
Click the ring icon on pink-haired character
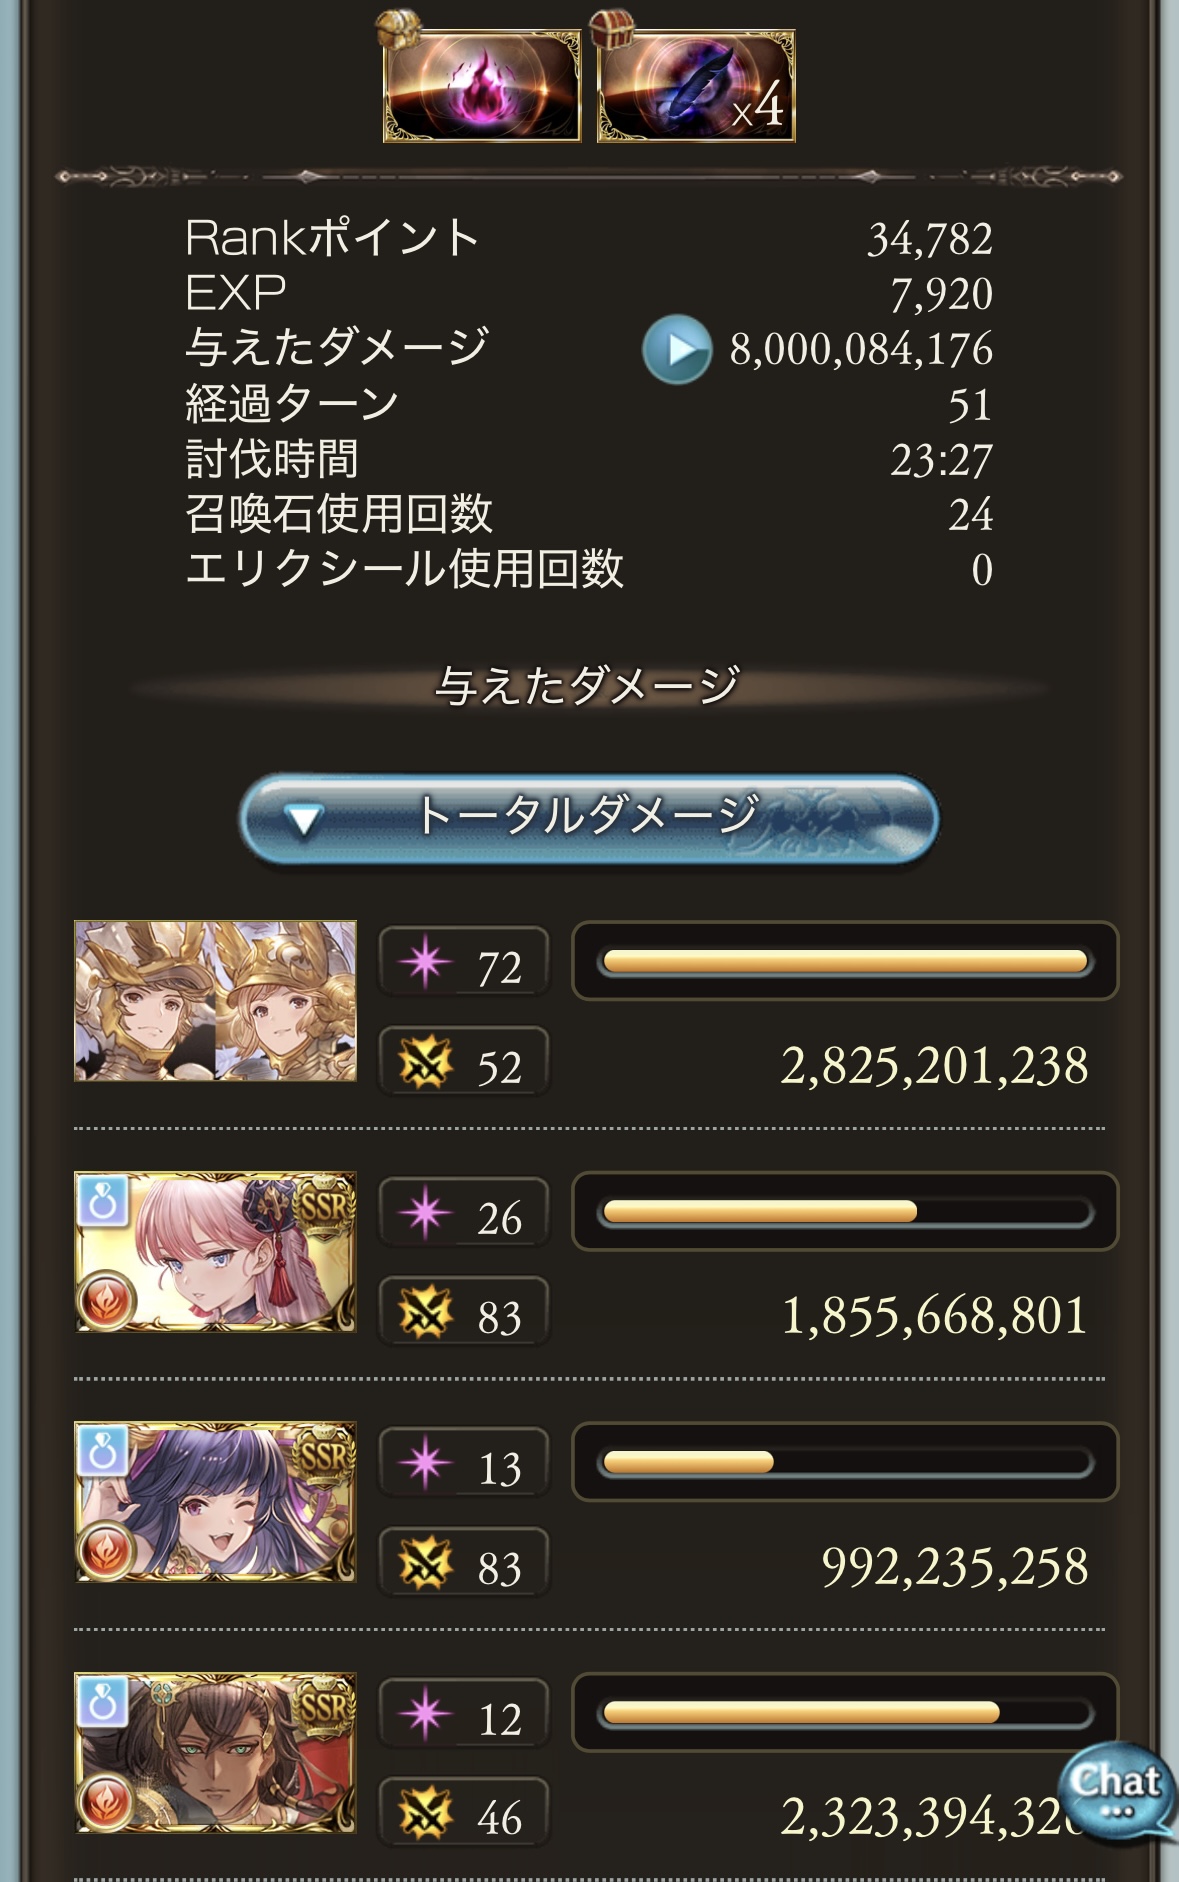(x=102, y=1201)
